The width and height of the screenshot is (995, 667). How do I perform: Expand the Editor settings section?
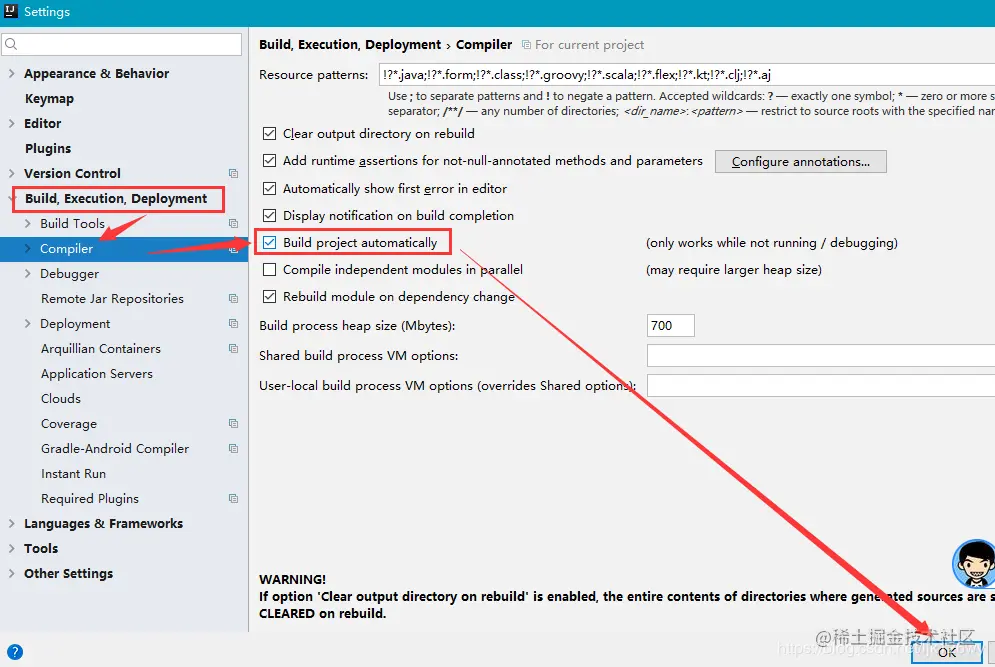click(11, 123)
